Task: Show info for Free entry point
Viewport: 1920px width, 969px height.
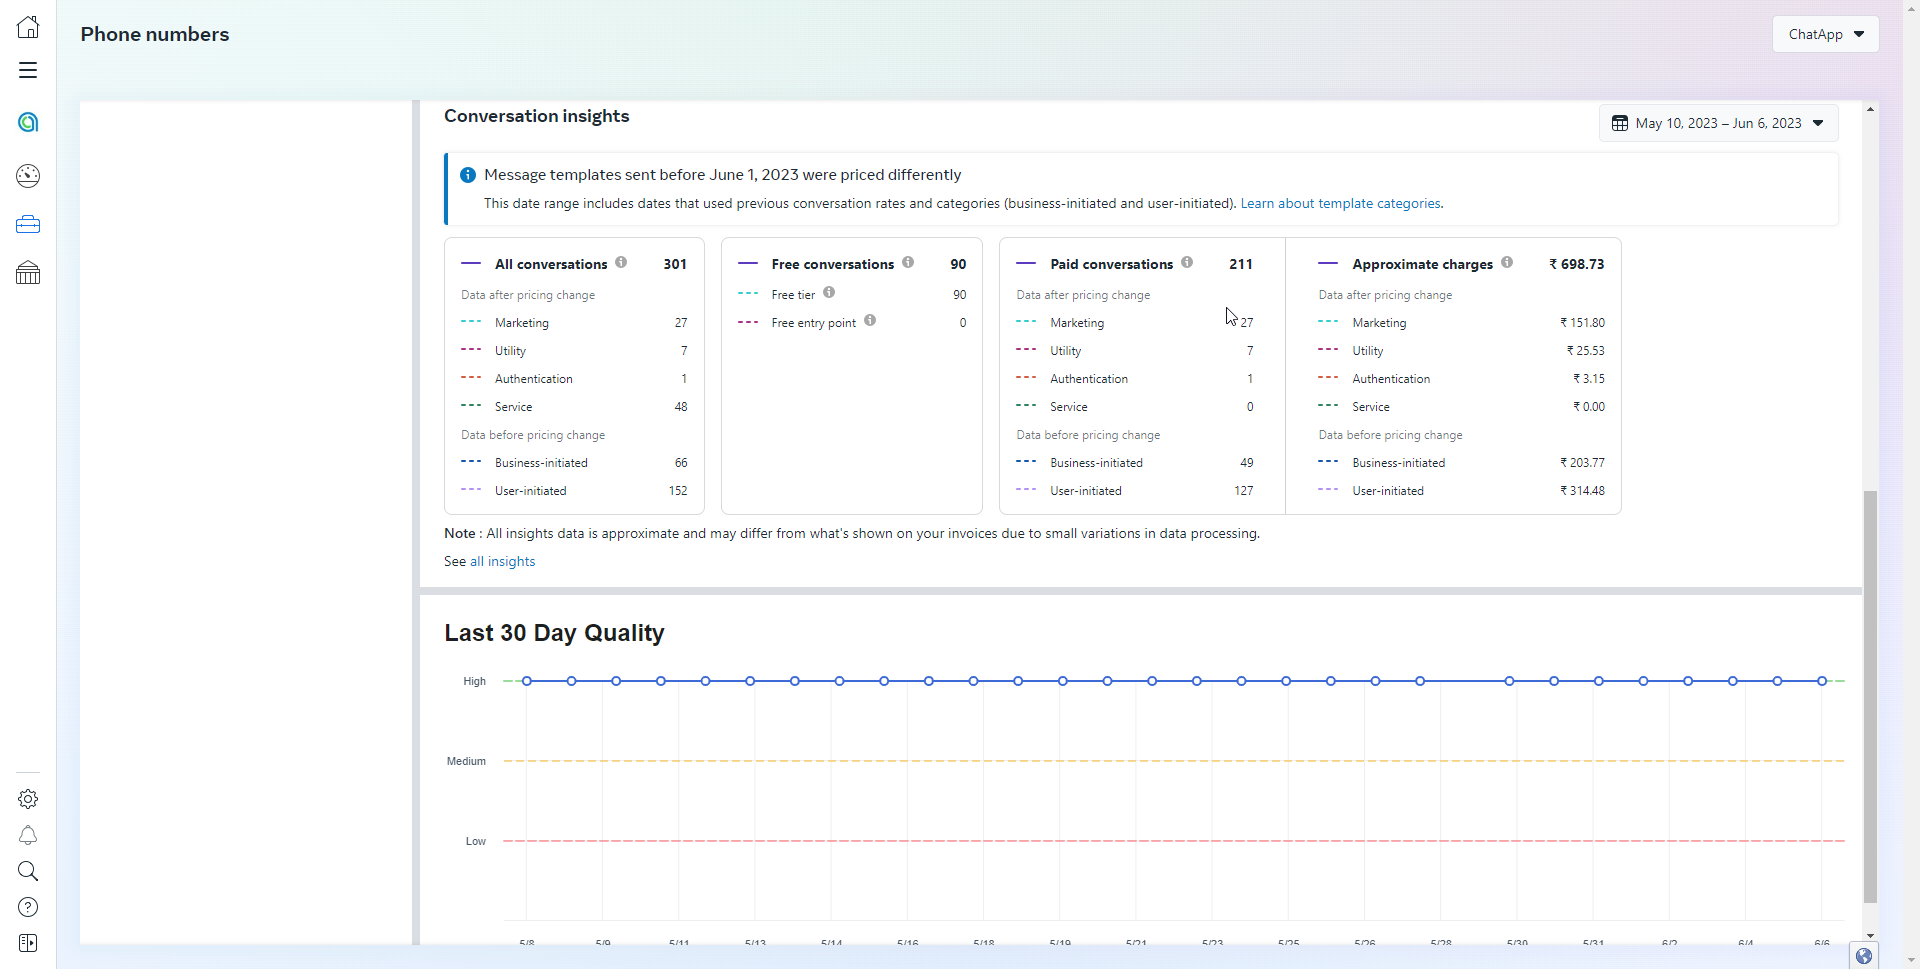Action: tap(870, 321)
